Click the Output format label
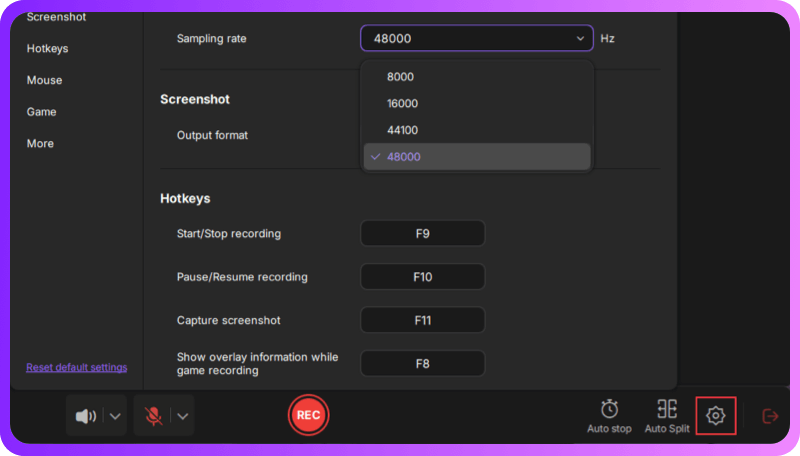Image resolution: width=800 pixels, height=456 pixels. coord(212,135)
